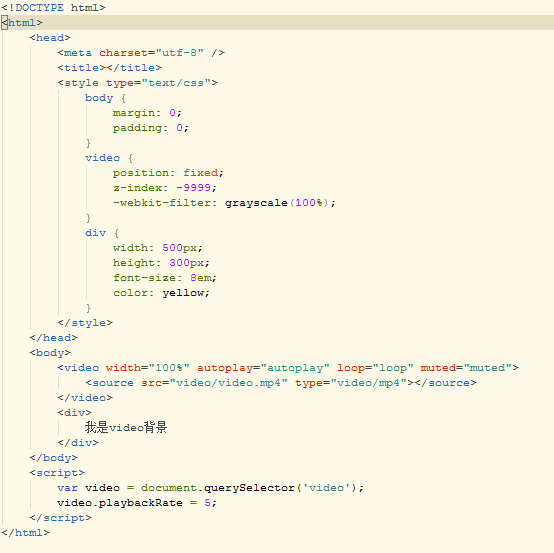This screenshot has width=554, height=553.
Task: Select the style type text/css line
Action: (x=137, y=83)
